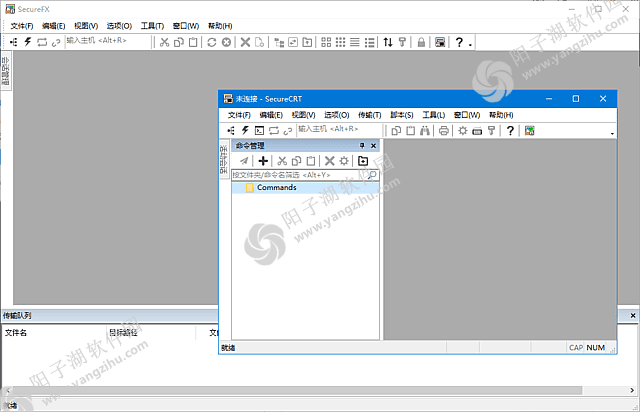Minimize the SecureCRT window
The height and width of the screenshot is (412, 640).
[x=549, y=99]
